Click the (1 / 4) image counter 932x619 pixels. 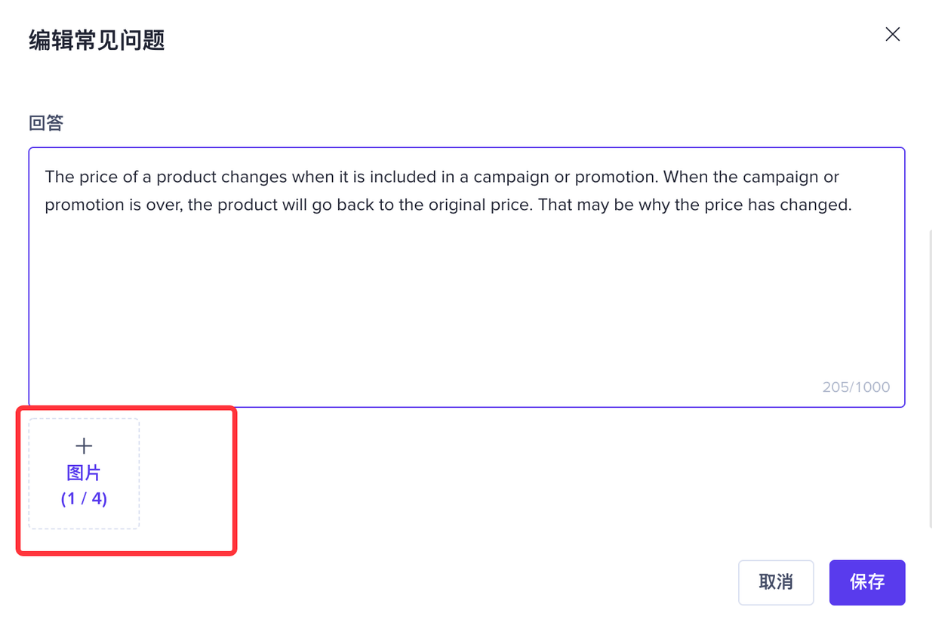point(84,498)
